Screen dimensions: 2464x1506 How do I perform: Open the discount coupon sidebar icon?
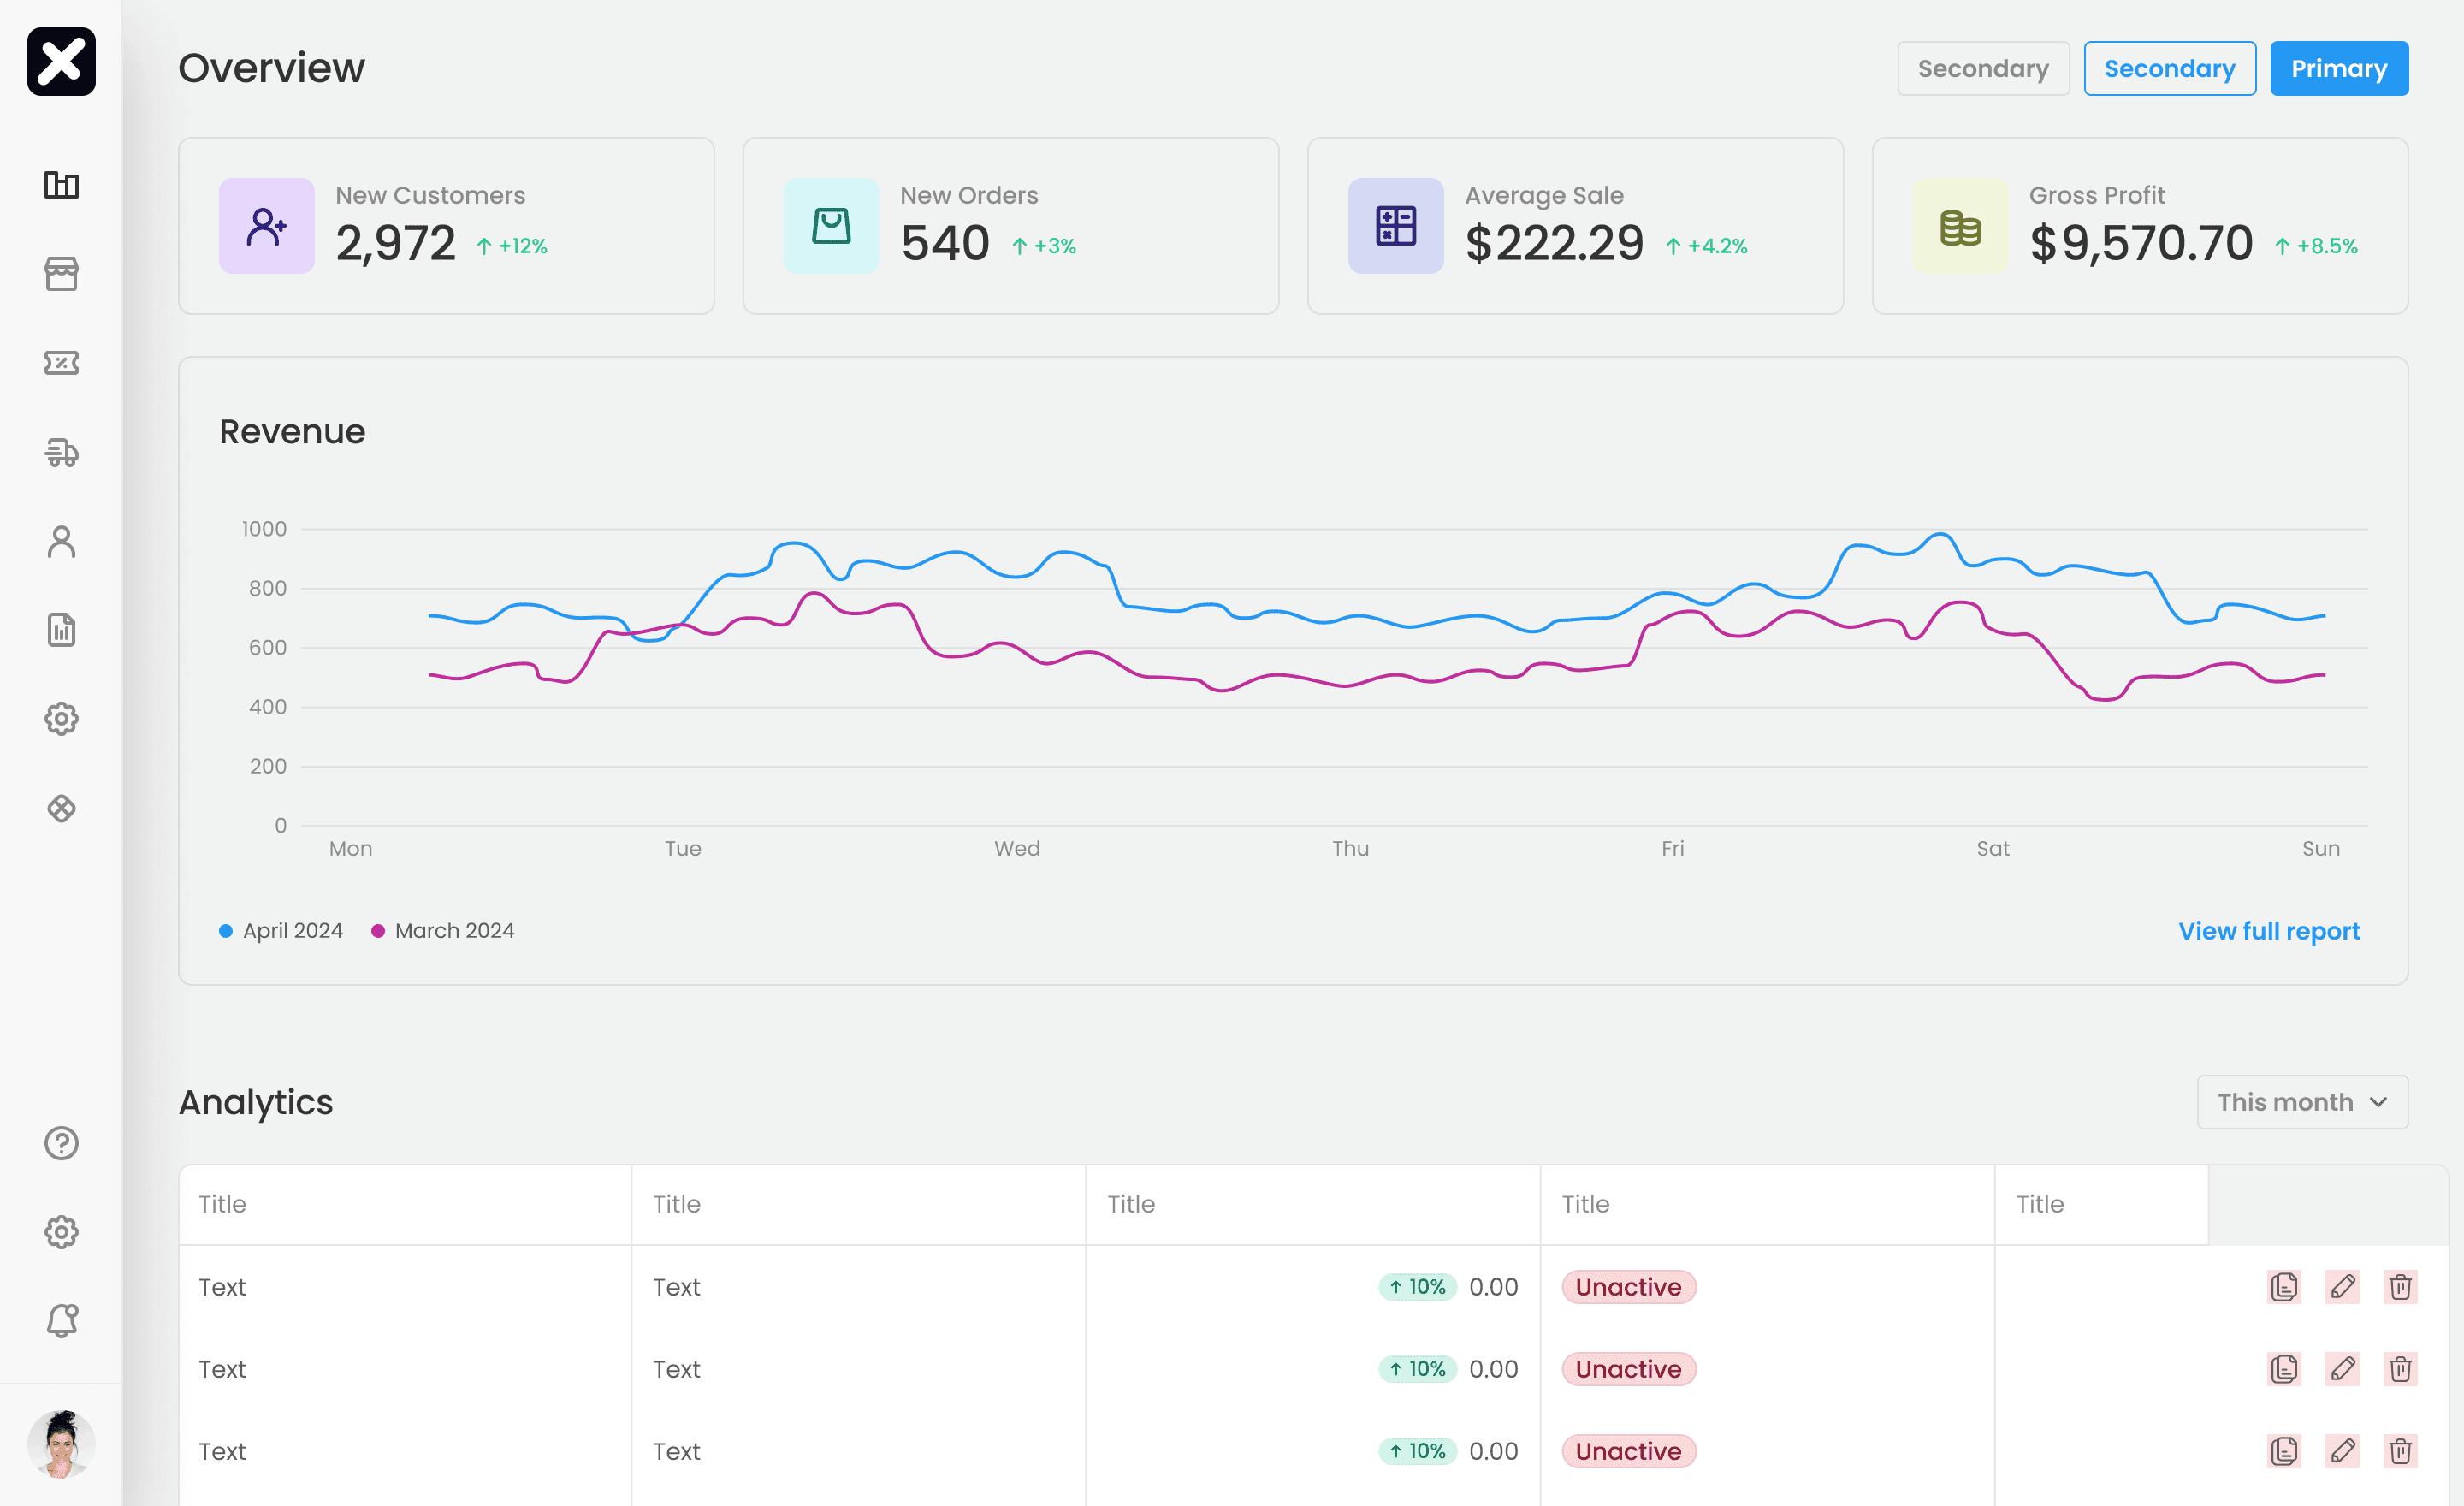(61, 363)
